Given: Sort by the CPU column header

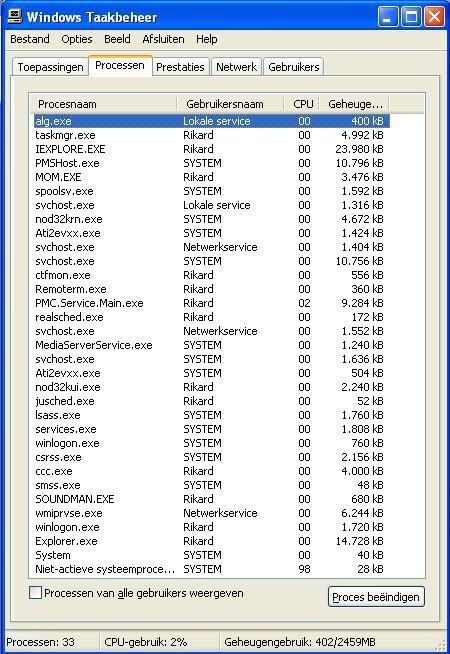Looking at the screenshot, I should pyautogui.click(x=302, y=104).
